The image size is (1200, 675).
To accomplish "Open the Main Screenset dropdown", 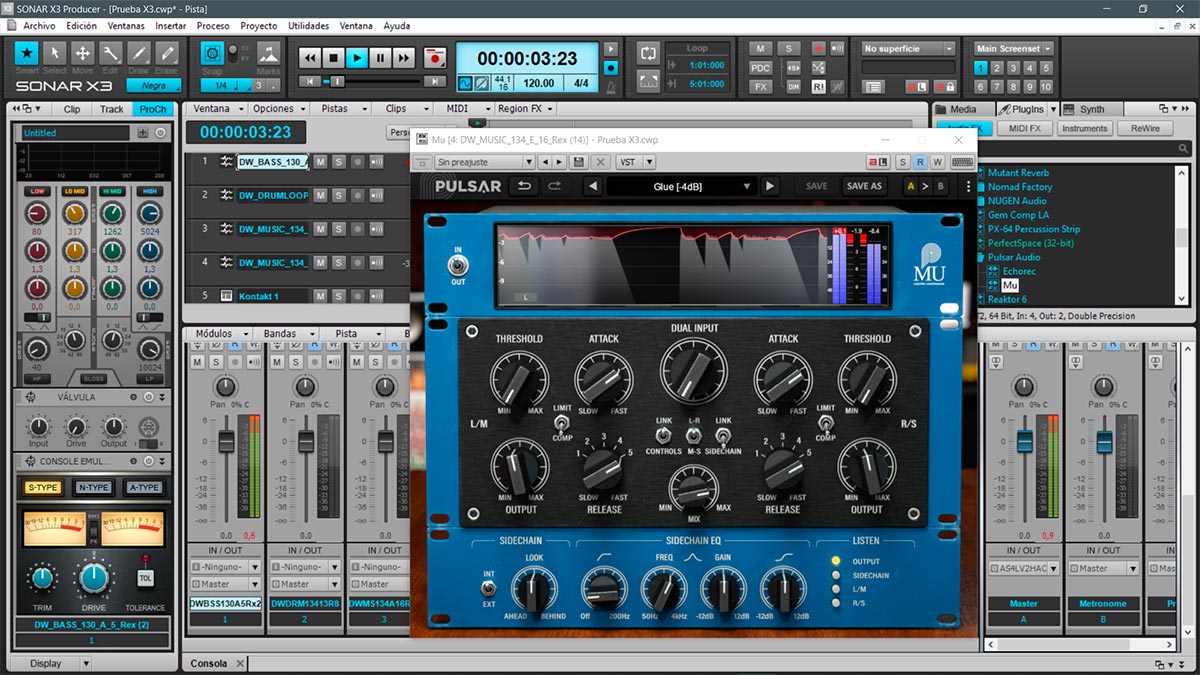I will coord(1015,48).
